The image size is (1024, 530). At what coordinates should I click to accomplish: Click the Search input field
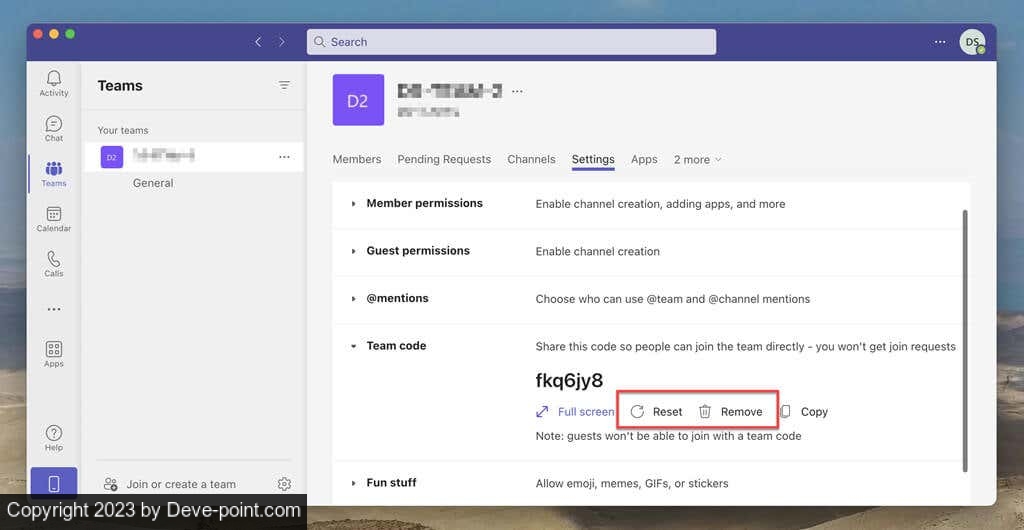click(x=511, y=42)
